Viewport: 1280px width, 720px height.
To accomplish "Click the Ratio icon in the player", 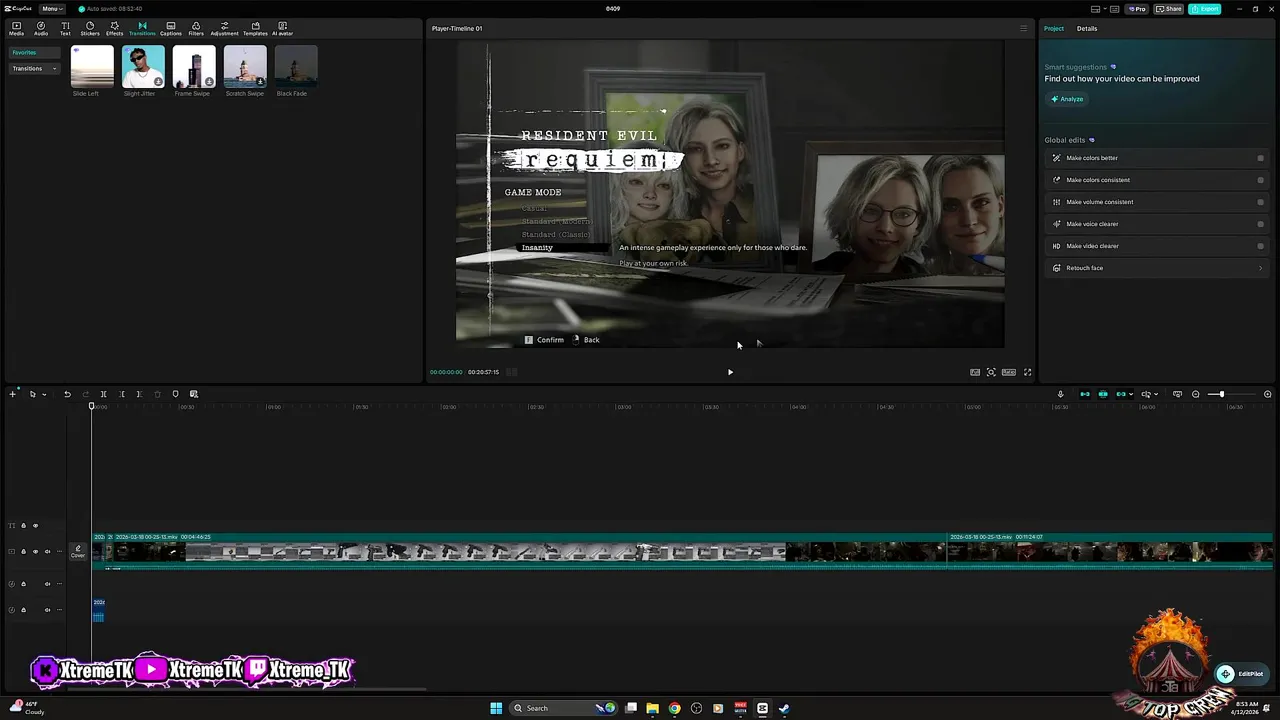I will (1009, 372).
